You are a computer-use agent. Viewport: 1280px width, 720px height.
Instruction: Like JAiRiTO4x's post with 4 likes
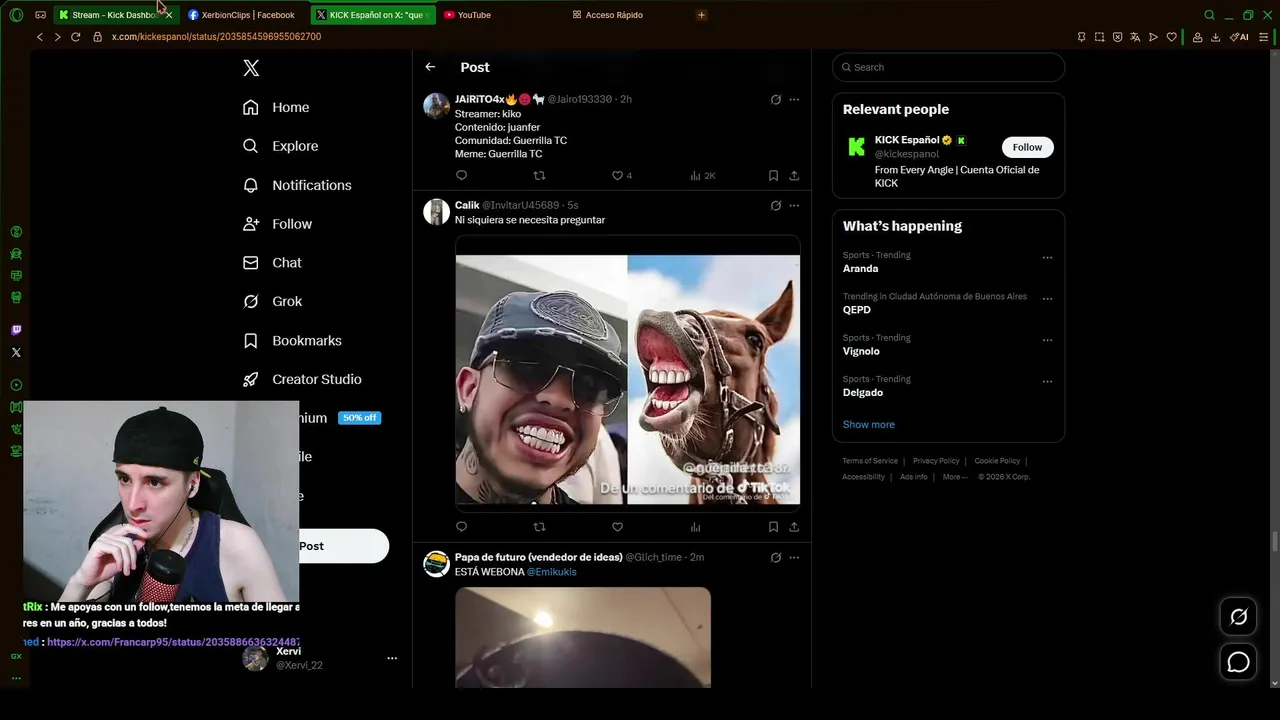pyautogui.click(x=621, y=175)
